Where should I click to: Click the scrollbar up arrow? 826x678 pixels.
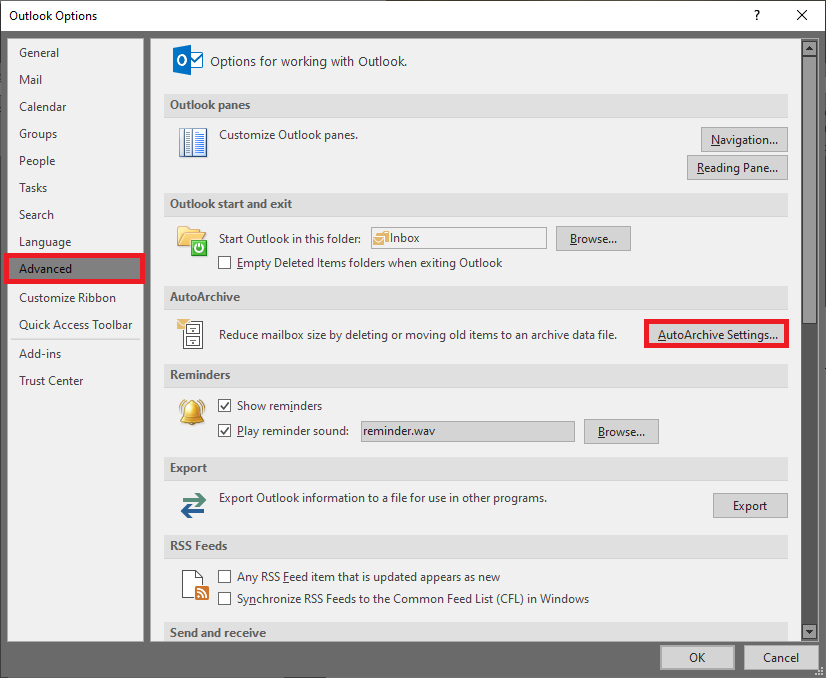(809, 48)
